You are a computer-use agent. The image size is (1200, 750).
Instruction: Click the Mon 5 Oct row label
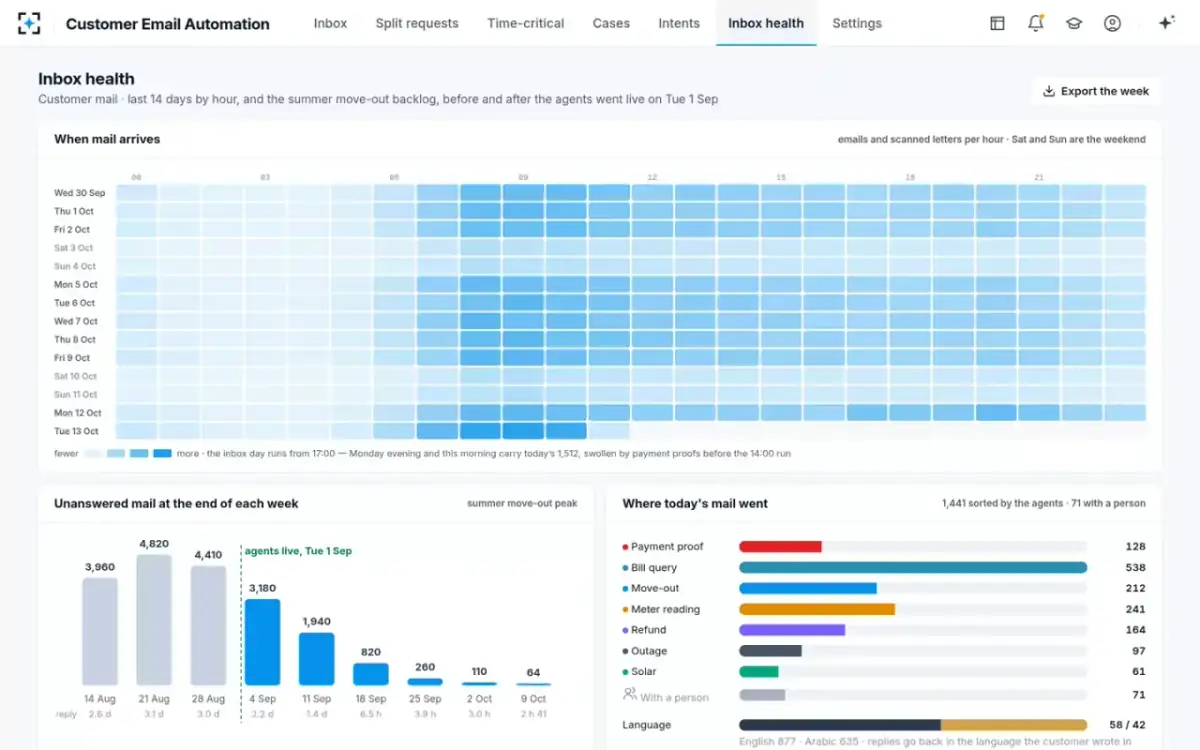click(x=75, y=285)
